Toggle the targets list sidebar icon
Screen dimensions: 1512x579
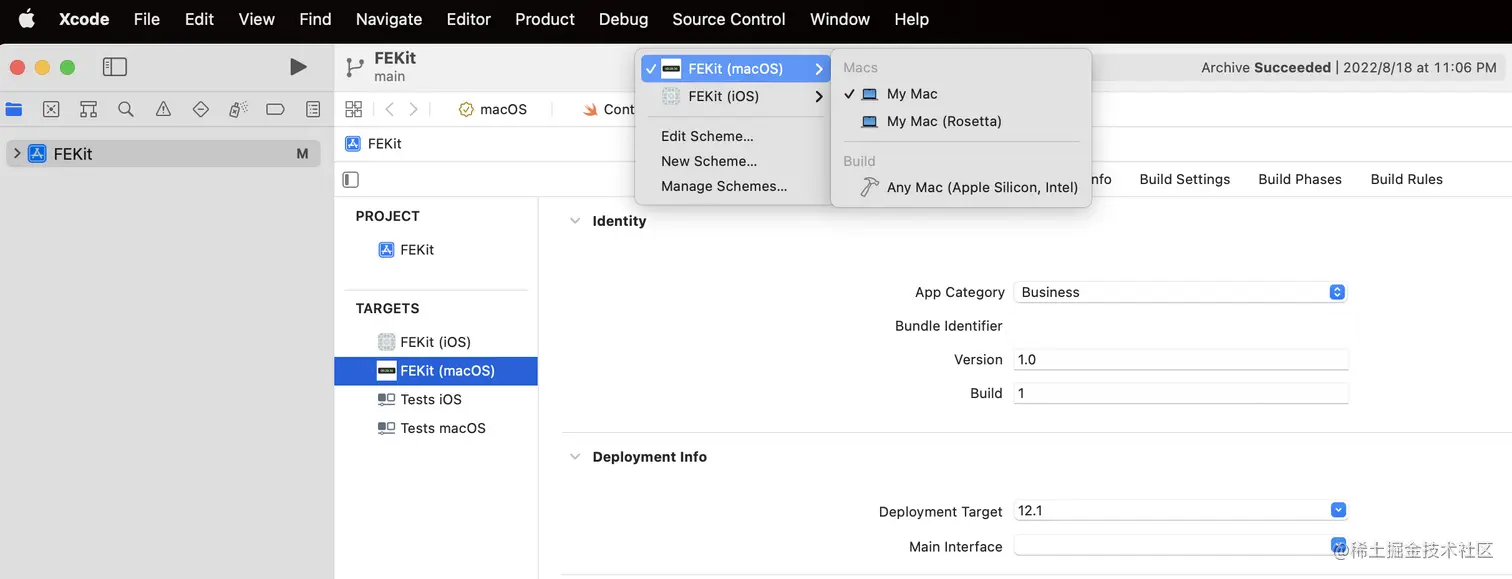[350, 180]
